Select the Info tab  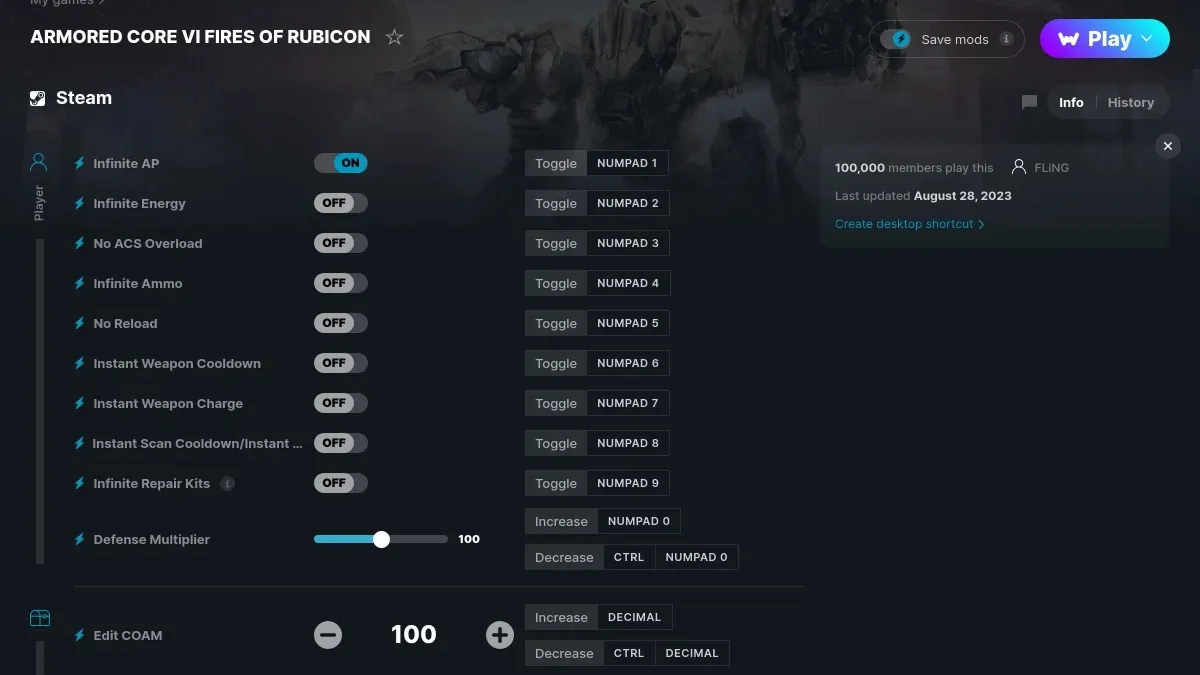pyautogui.click(x=1071, y=102)
